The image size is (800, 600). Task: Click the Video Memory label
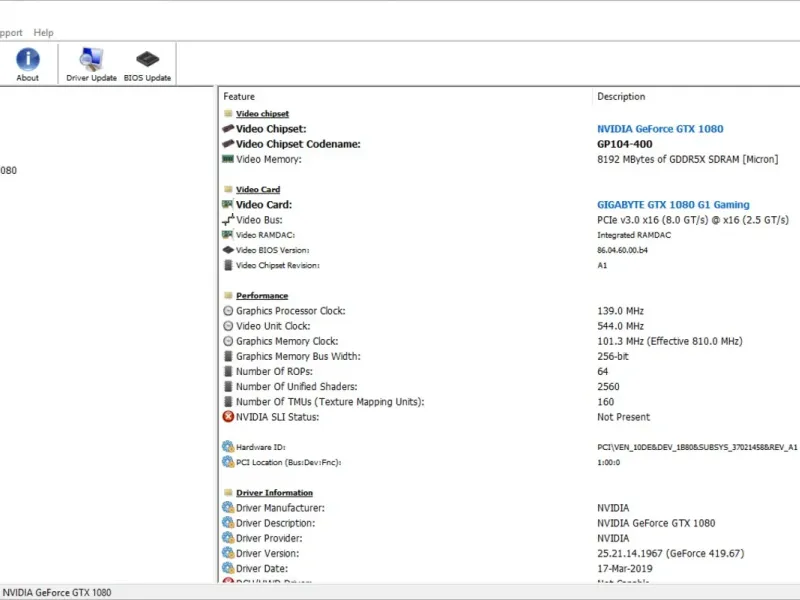pyautogui.click(x=268, y=159)
